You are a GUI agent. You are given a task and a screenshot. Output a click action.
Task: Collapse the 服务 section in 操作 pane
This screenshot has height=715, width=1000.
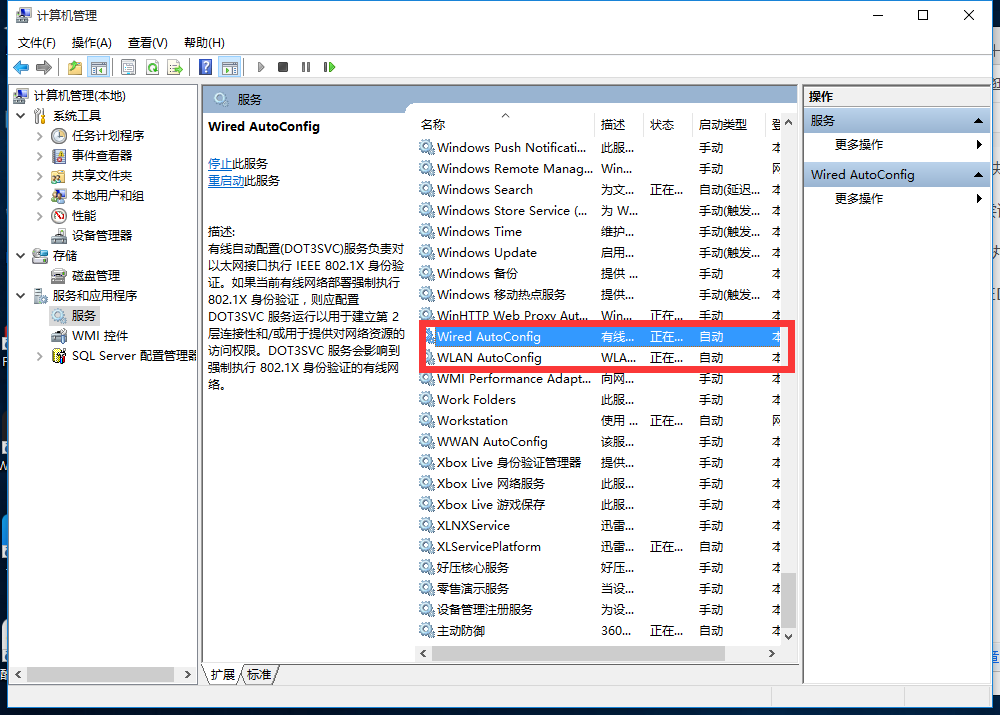[978, 121]
